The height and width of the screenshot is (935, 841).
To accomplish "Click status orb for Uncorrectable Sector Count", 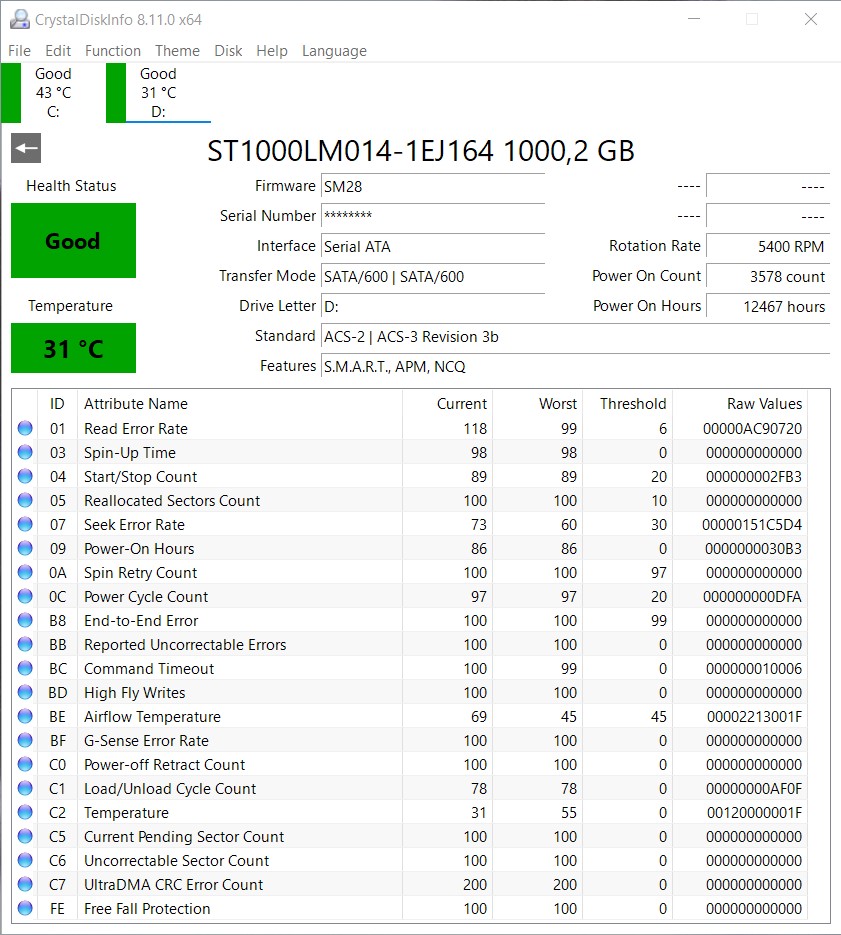I will click(x=25, y=860).
